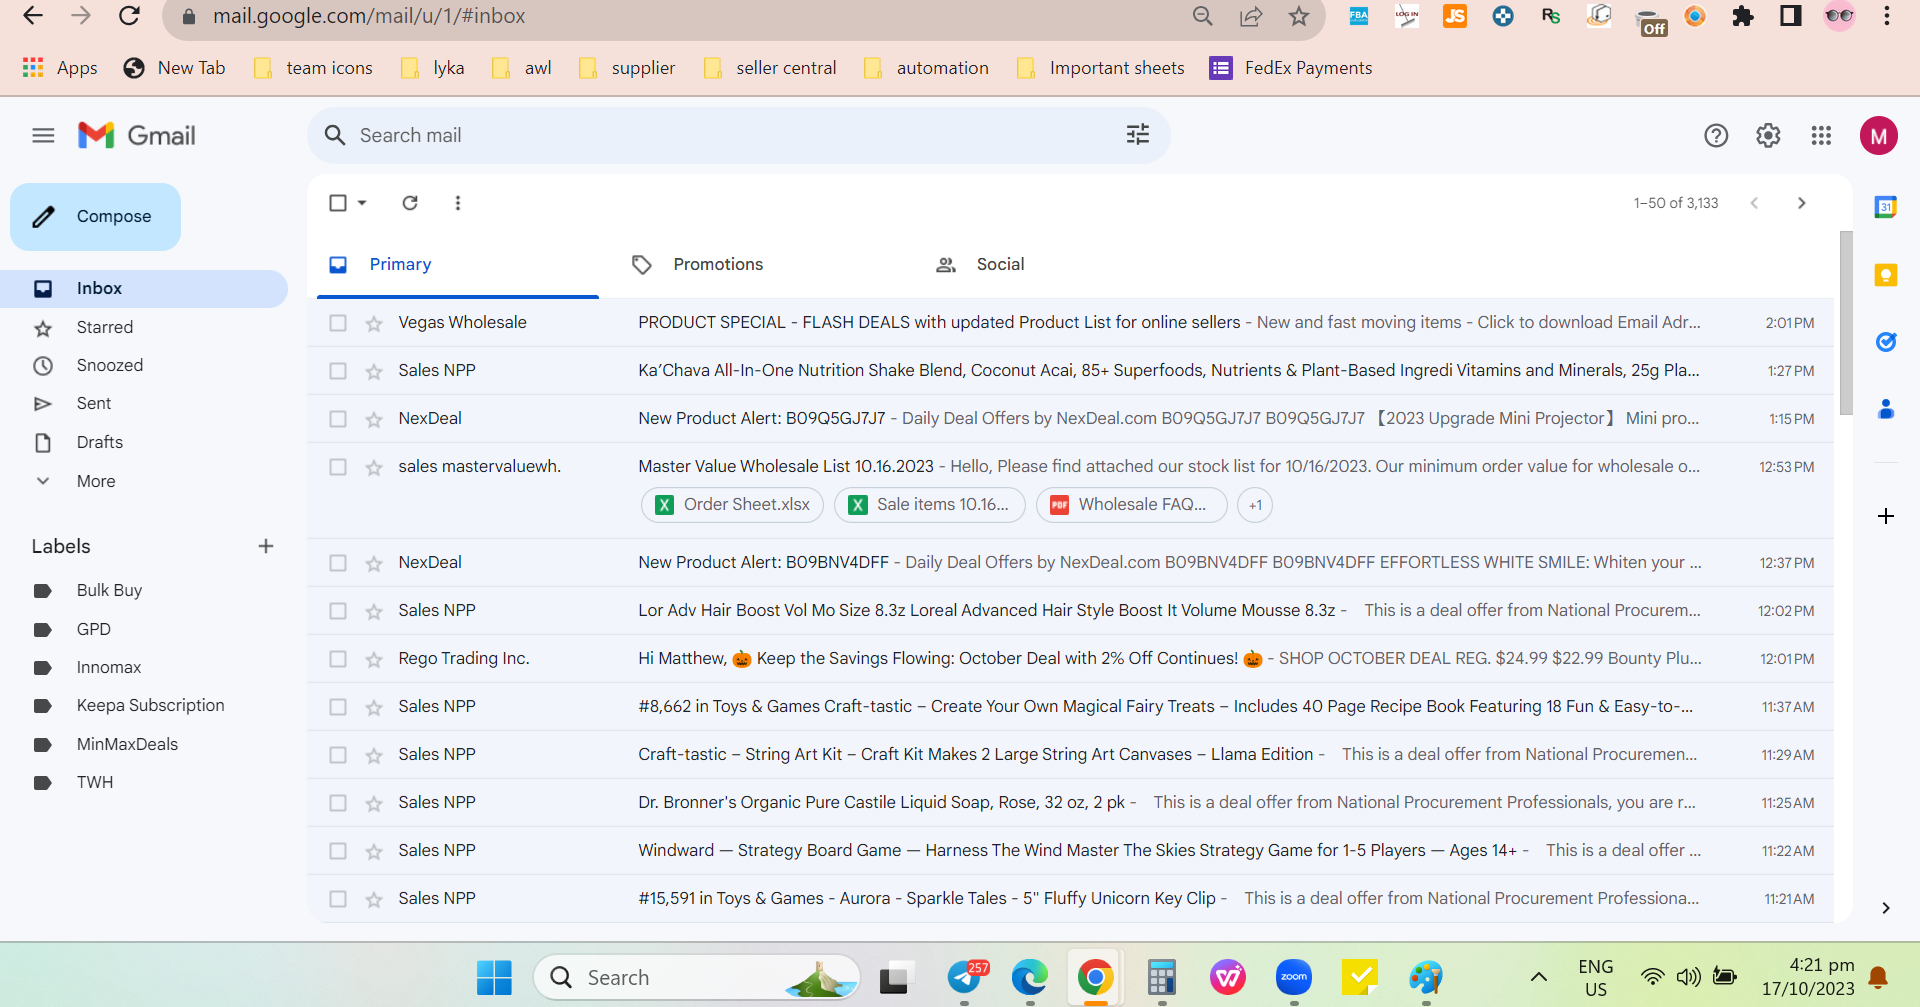Open search options filter icon
1920x1007 pixels.
pos(1138,135)
